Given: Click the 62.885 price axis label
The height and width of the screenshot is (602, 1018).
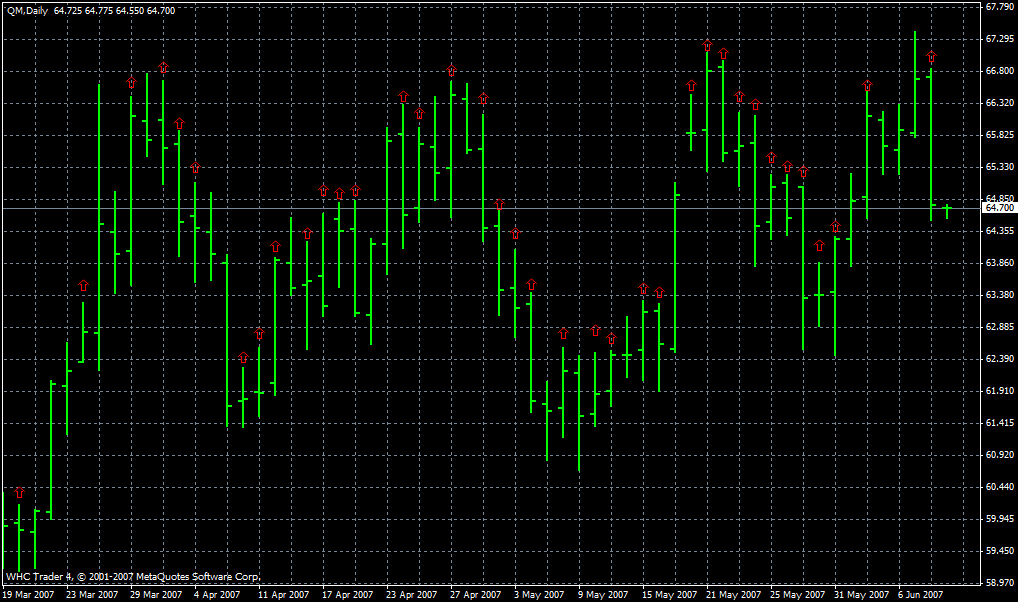Looking at the screenshot, I should (1000, 327).
